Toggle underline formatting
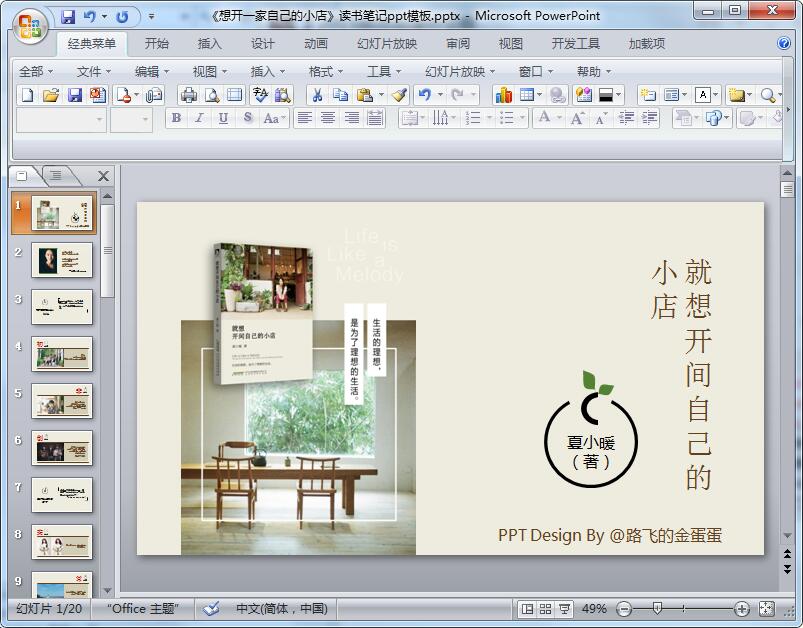This screenshot has width=803, height=628. pos(223,118)
